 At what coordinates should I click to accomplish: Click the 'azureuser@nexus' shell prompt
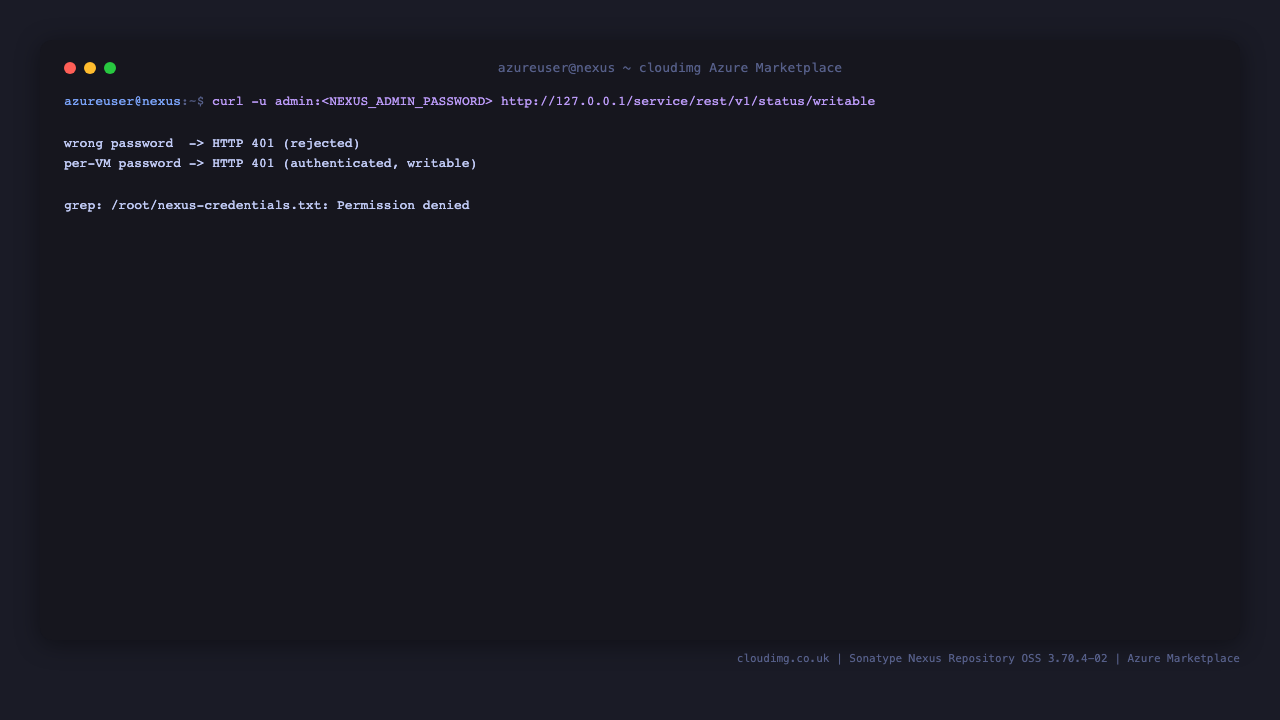(123, 101)
